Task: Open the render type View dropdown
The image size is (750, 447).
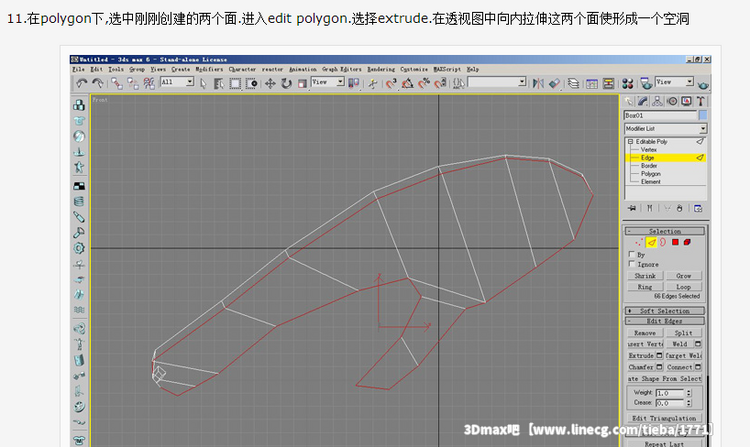Action: tap(674, 82)
